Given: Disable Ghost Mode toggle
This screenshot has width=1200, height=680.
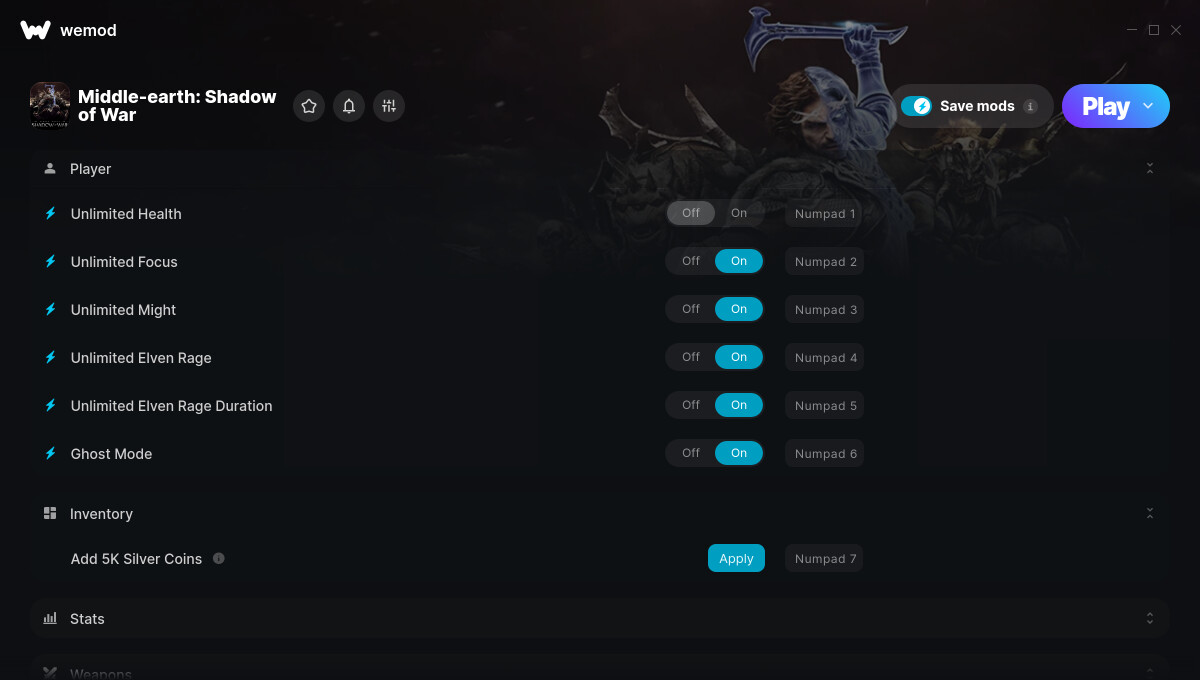Looking at the screenshot, I should [691, 453].
